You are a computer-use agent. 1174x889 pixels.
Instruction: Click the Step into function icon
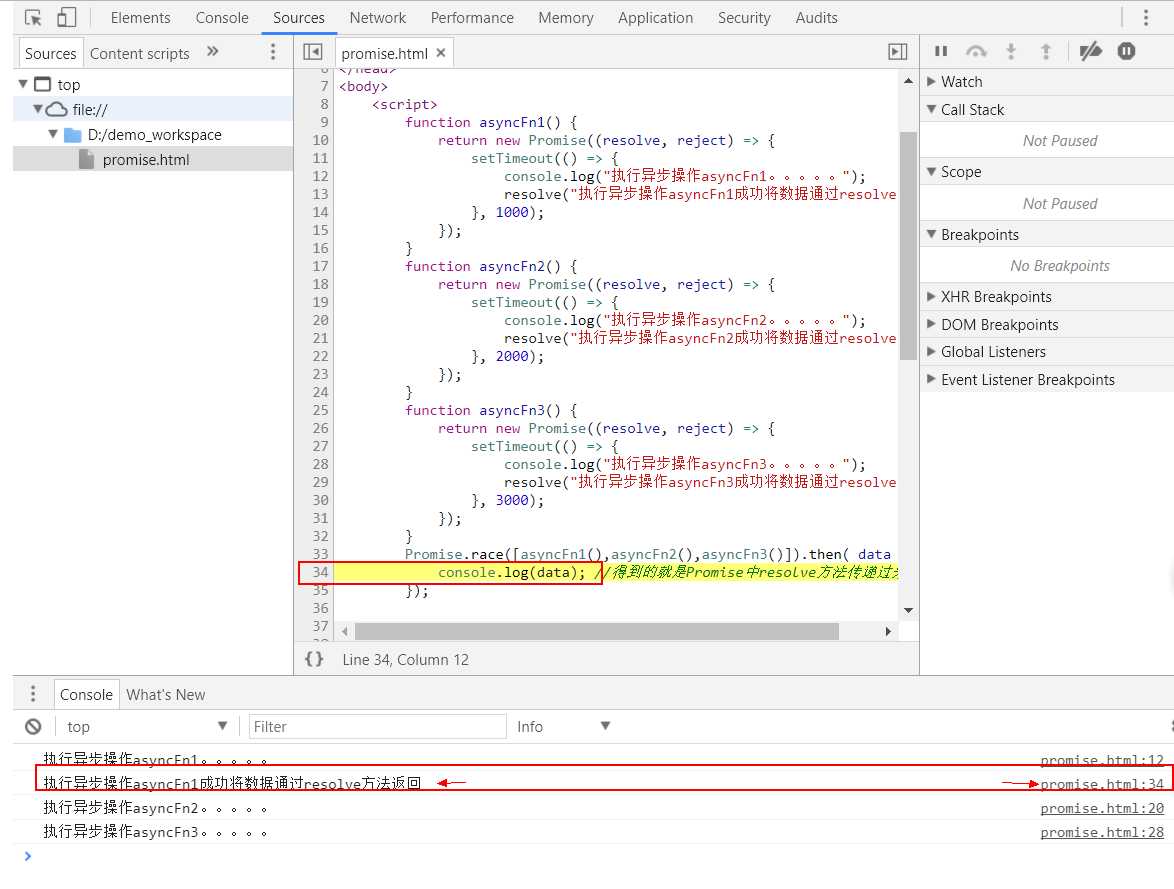[x=1011, y=51]
